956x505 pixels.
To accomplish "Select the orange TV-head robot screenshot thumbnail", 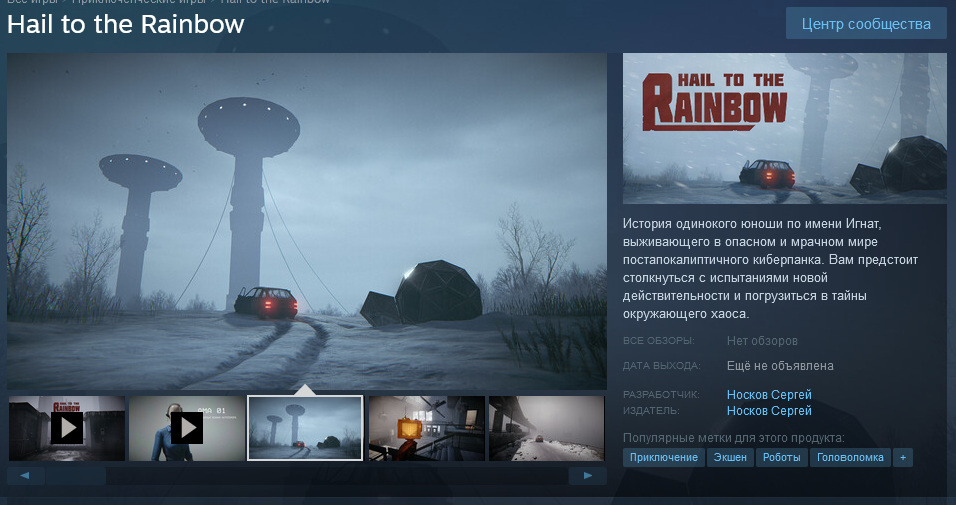I will coord(427,428).
